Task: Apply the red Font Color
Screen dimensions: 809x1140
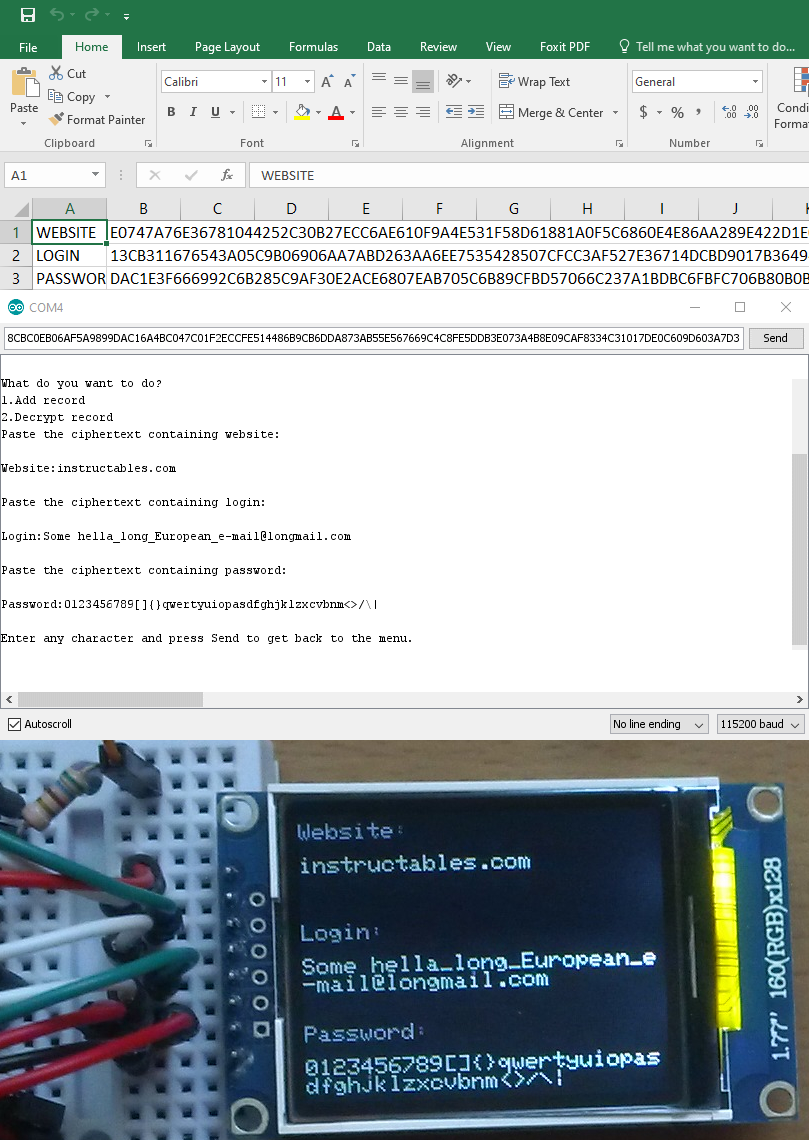Action: click(x=336, y=112)
